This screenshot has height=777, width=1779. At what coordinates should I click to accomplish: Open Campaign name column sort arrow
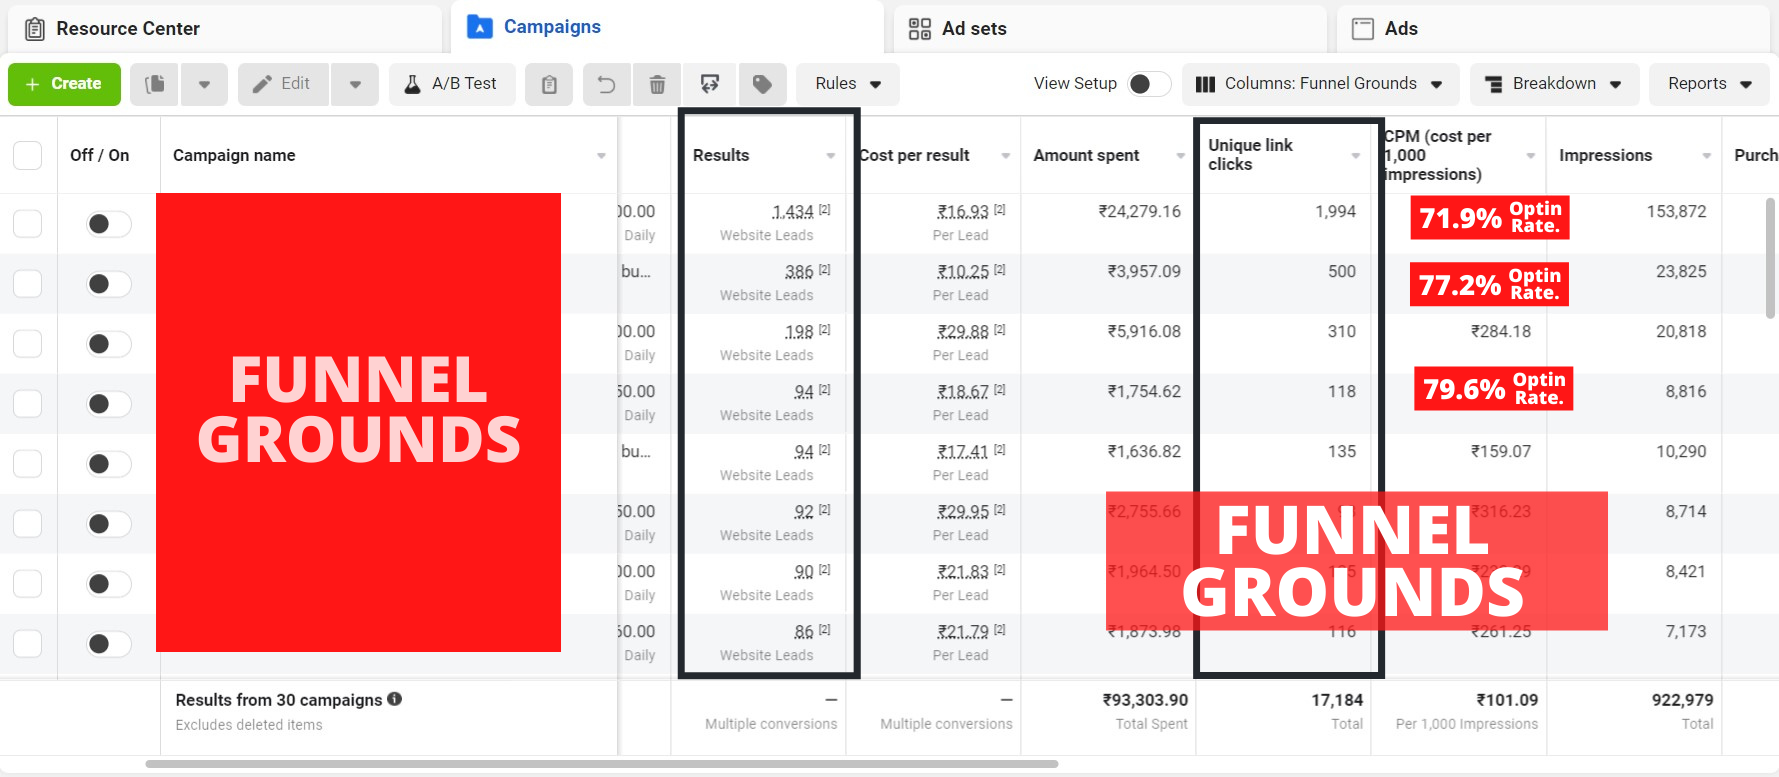(601, 156)
